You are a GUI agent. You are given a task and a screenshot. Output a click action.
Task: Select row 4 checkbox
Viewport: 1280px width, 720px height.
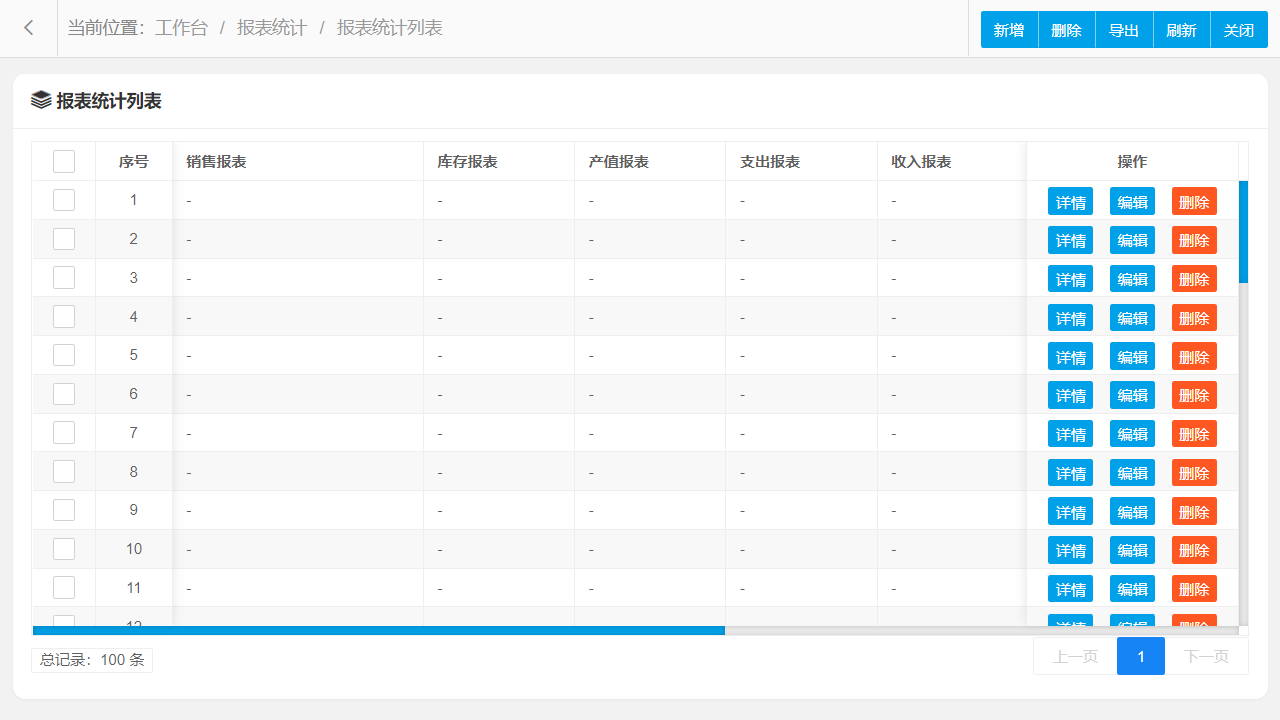pos(64,316)
